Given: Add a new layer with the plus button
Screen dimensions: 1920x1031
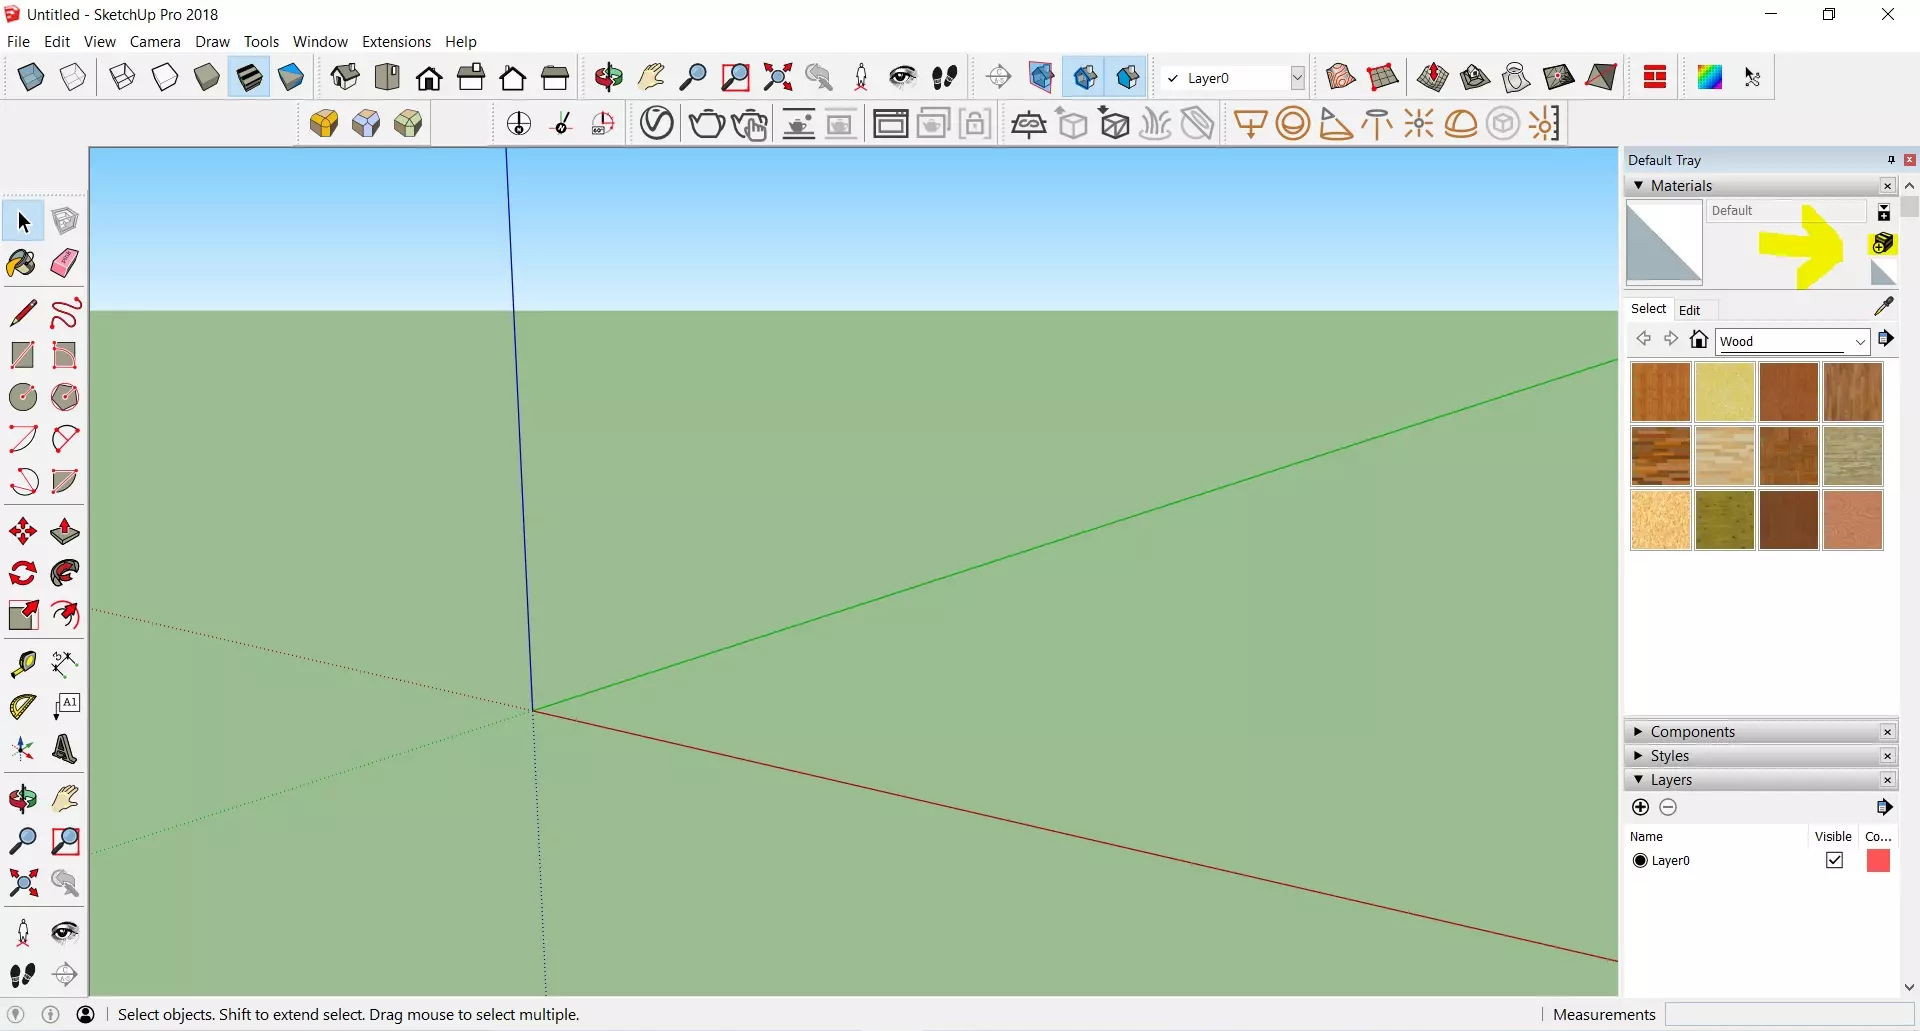Looking at the screenshot, I should coord(1640,808).
